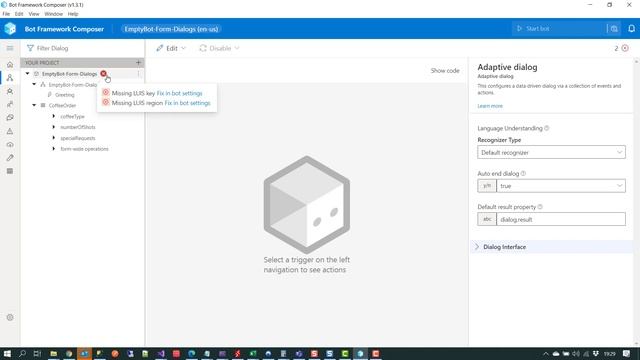The width and height of the screenshot is (640, 360).
Task: Click the Default result property info icon
Action: [540, 207]
